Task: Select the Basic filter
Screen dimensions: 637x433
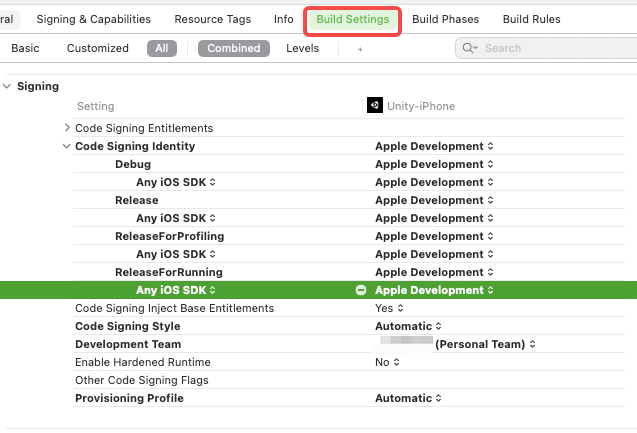Action: pos(25,48)
